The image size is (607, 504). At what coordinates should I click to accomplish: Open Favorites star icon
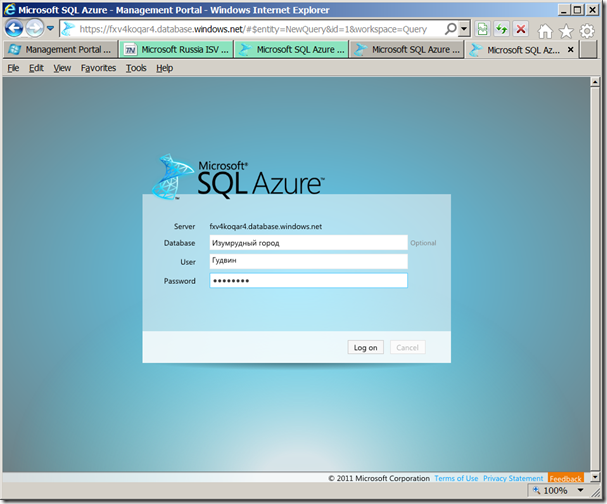point(566,31)
